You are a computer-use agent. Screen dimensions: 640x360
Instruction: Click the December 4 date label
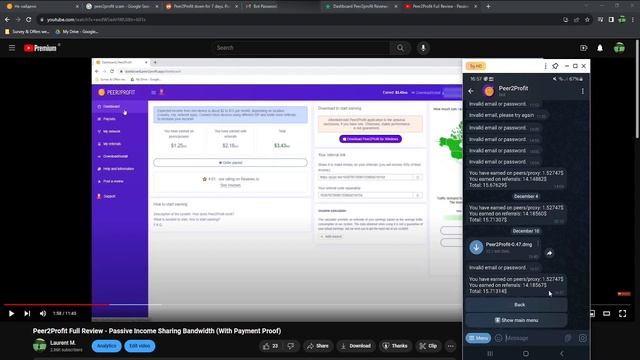[526, 196]
